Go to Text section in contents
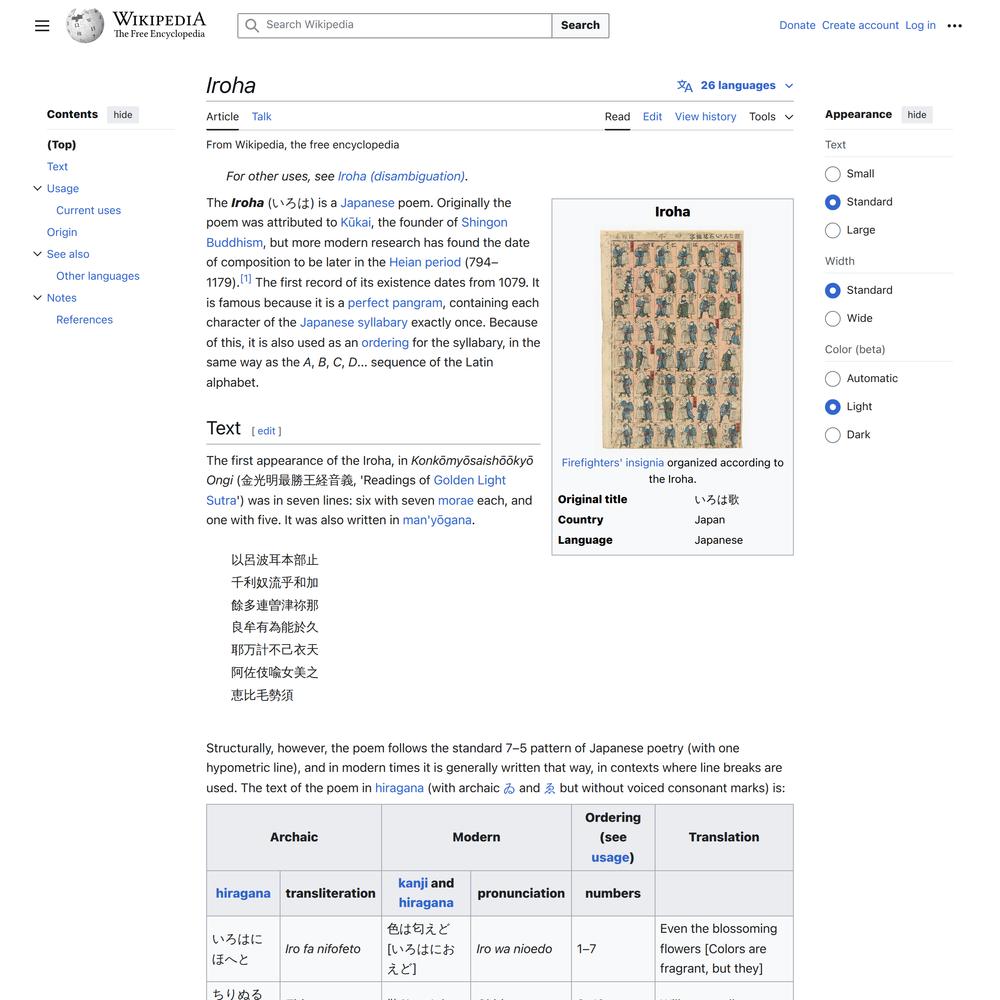The image size is (1000, 1000). pos(57,166)
